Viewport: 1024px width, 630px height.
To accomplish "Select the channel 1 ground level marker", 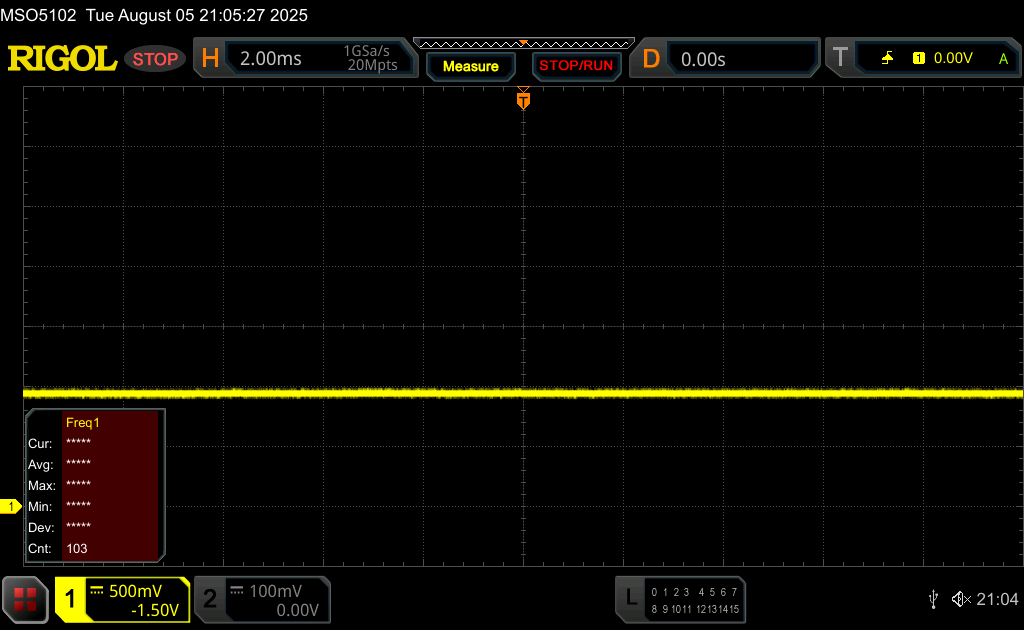I will click(11, 507).
